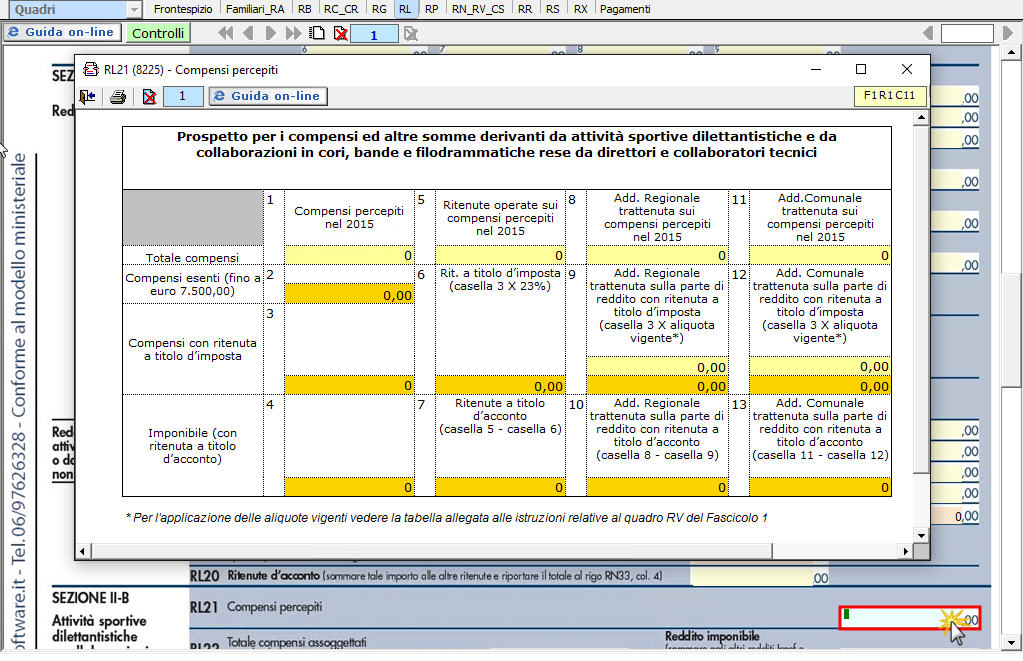Screen dimensions: 1023x661
Task: Click the dialog vertical scrollbar down arrow
Action: 921,536
